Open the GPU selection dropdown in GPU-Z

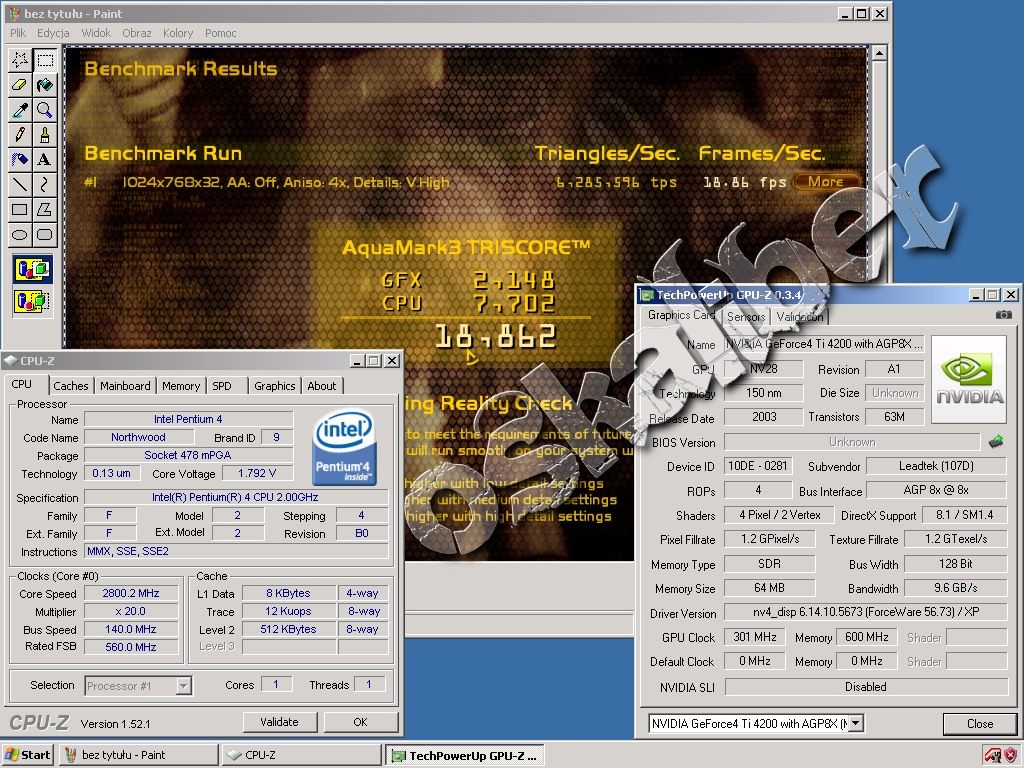coord(756,724)
